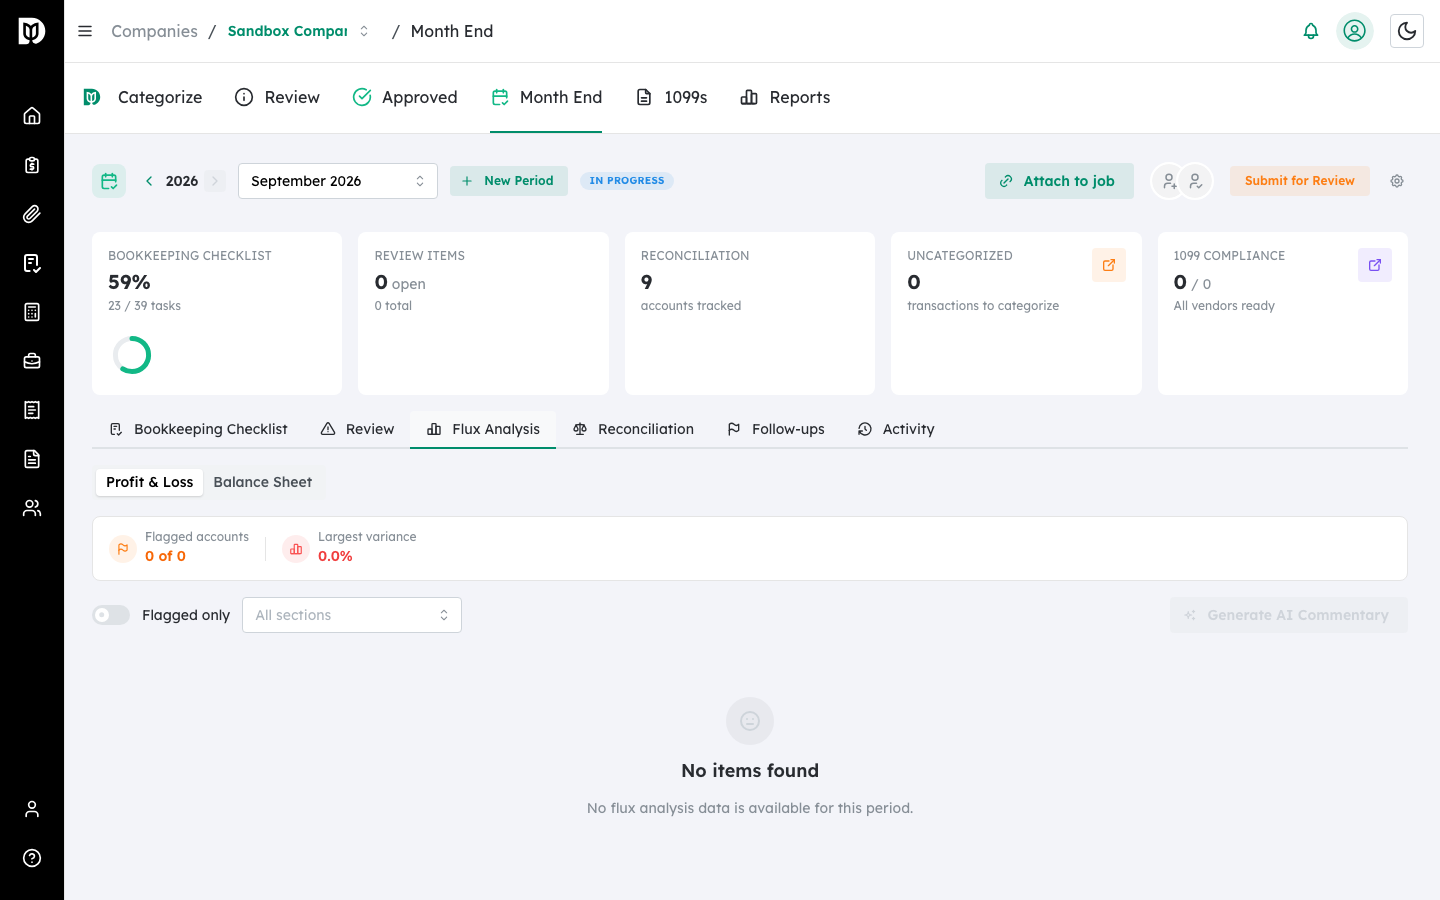
Task: Click the Bookkeeping Checklist 59% card
Action: 217,314
